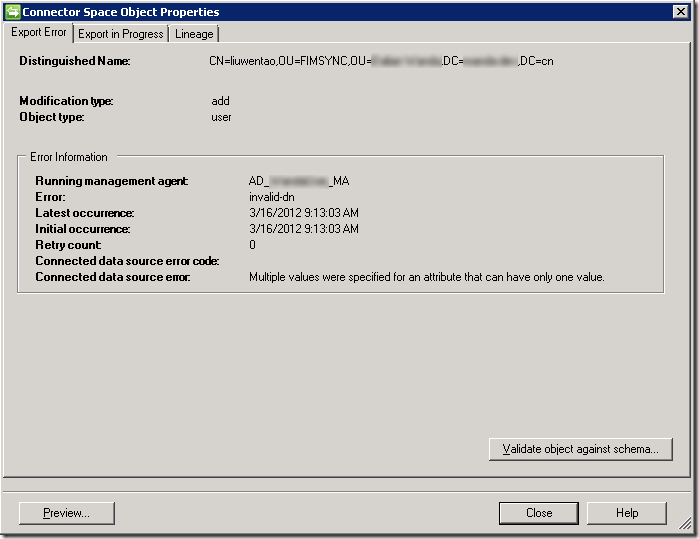Click the title bar X close button
The width and height of the screenshot is (699, 539).
point(681,12)
